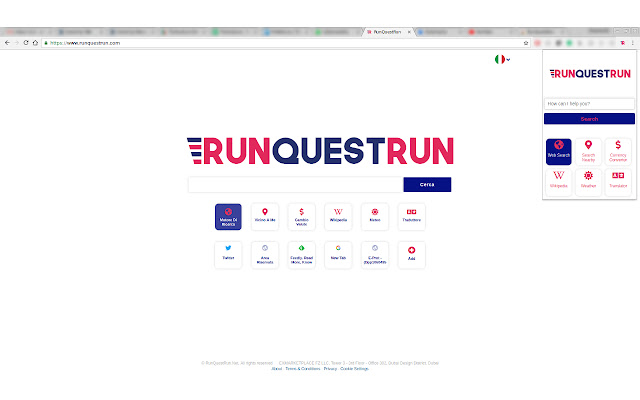This screenshot has height=400, width=640.
Task: Open the Italian flag language dropdown
Action: [502, 60]
